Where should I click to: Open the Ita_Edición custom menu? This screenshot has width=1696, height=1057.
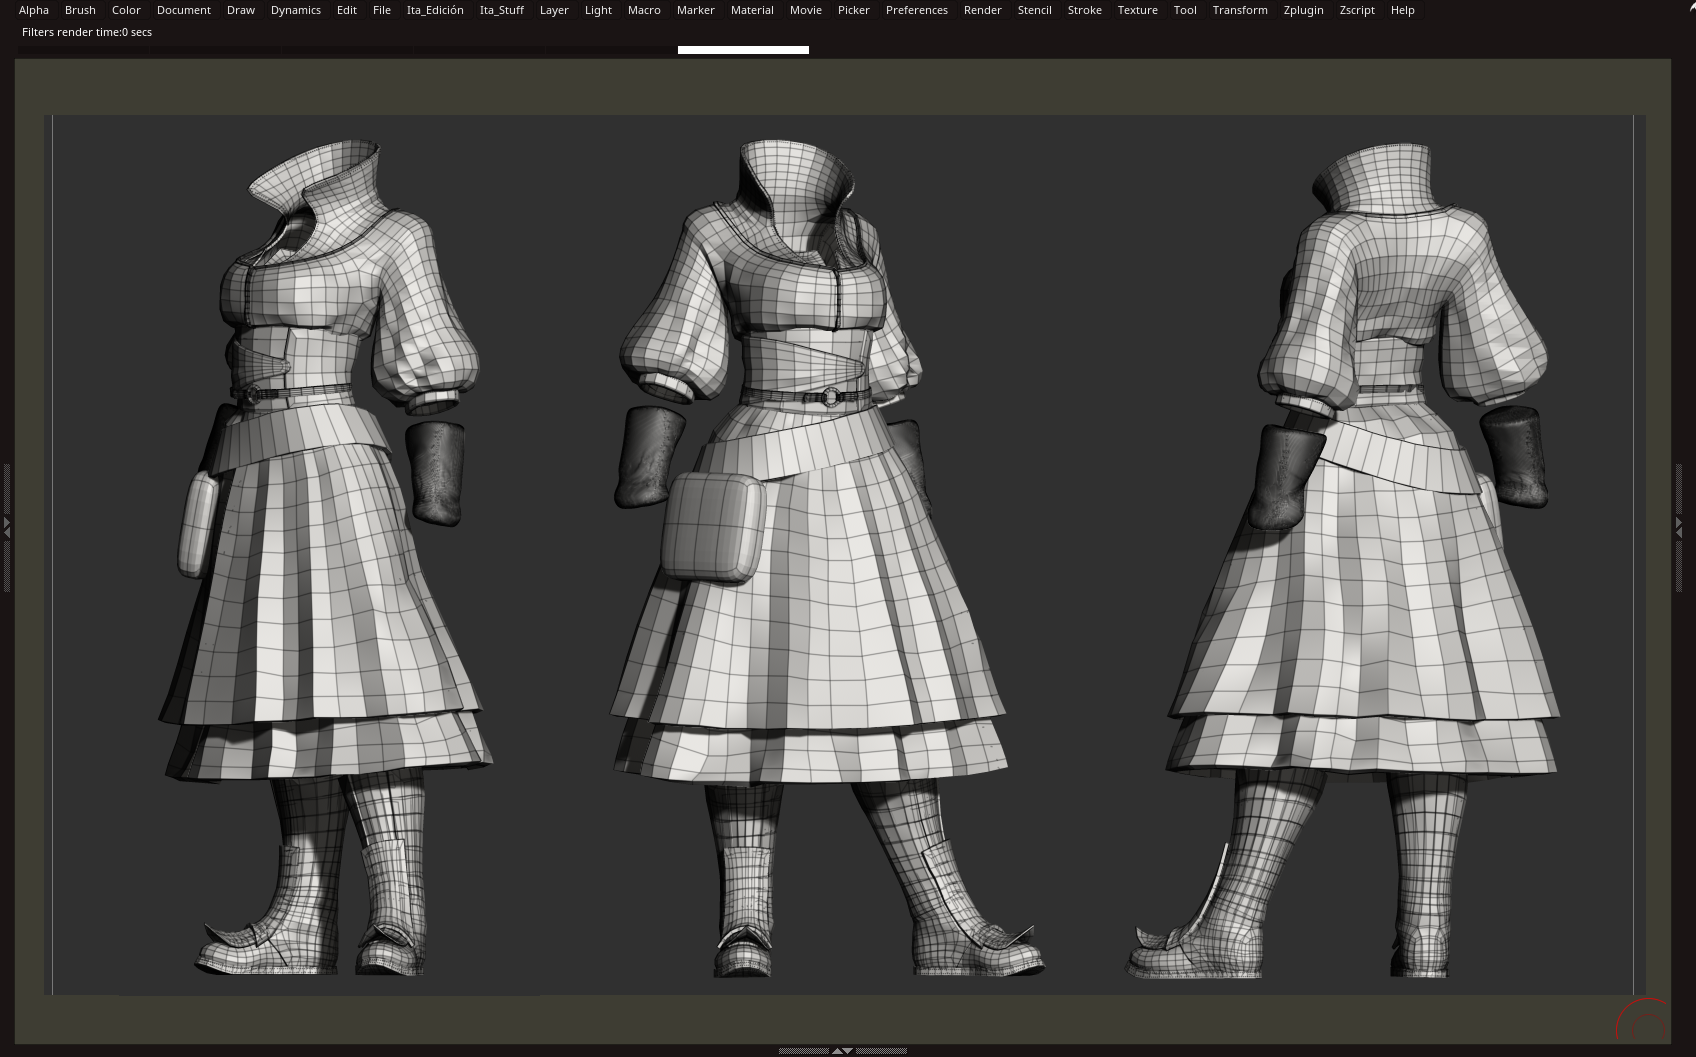(435, 10)
